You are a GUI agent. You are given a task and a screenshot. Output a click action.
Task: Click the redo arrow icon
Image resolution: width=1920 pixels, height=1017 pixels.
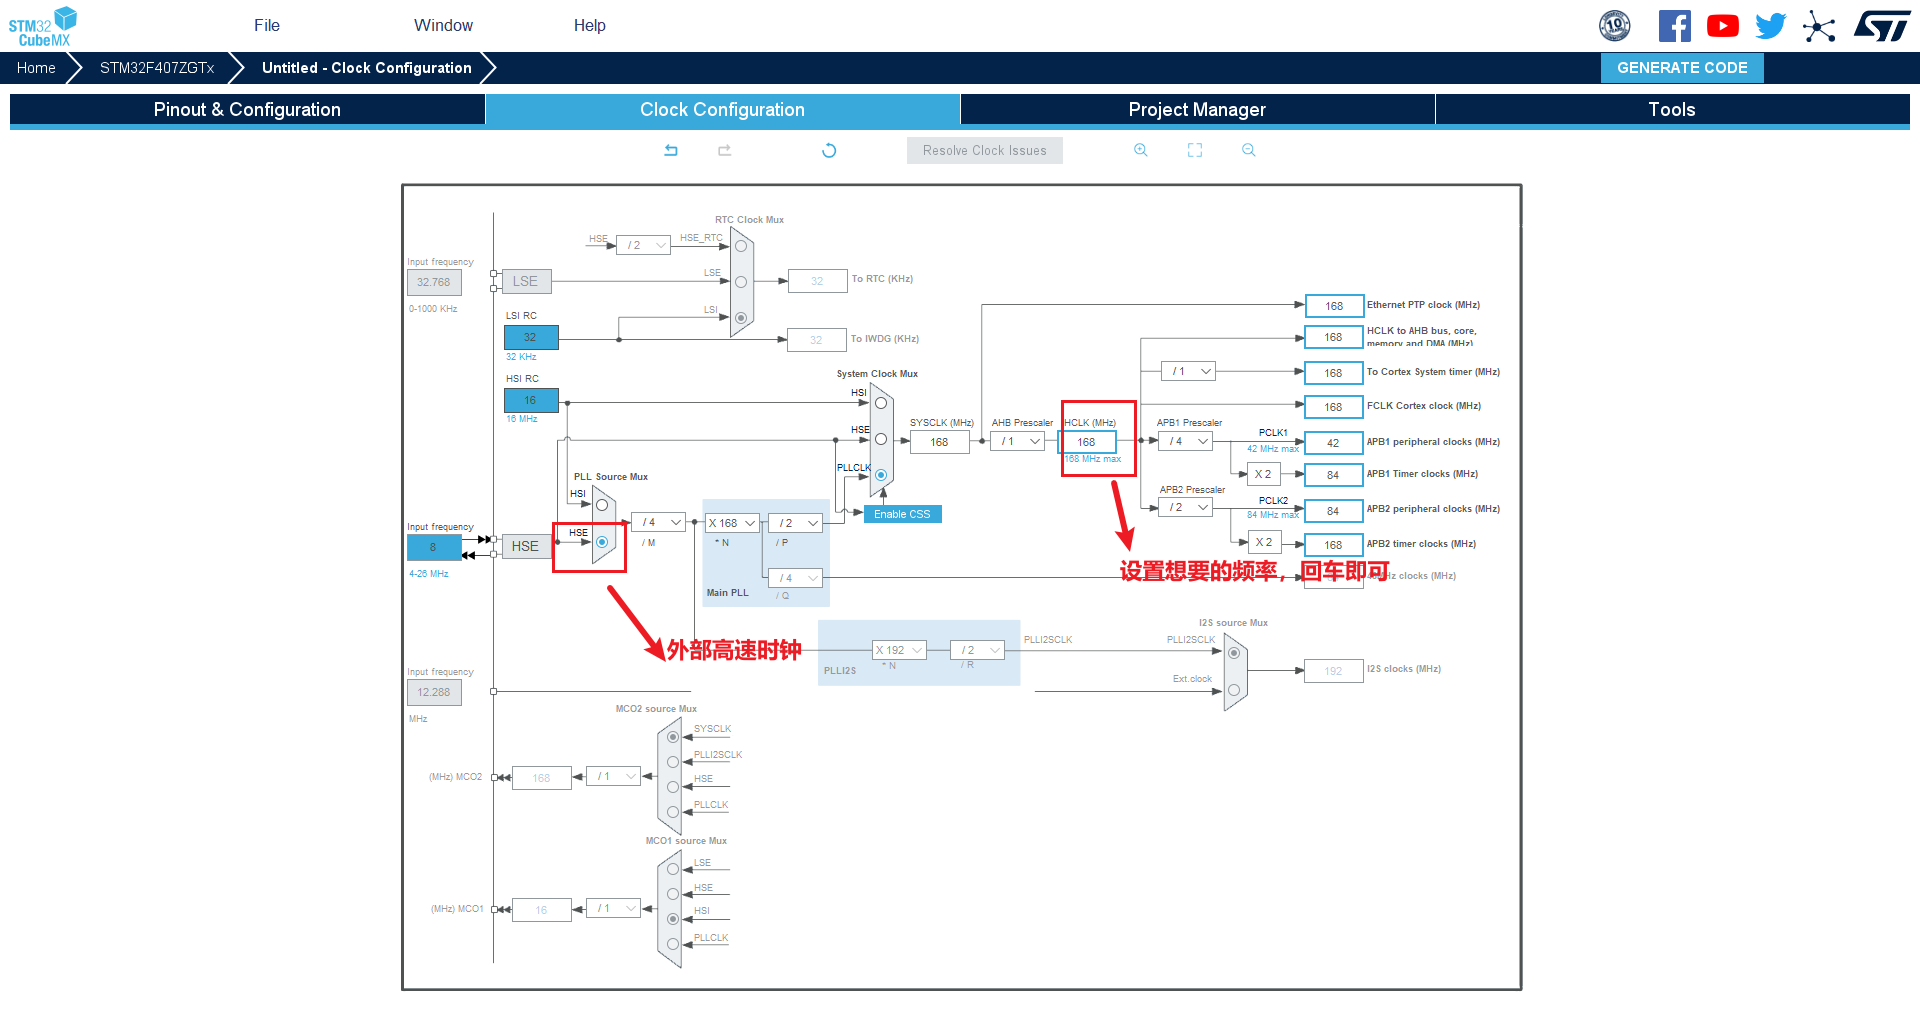725,150
